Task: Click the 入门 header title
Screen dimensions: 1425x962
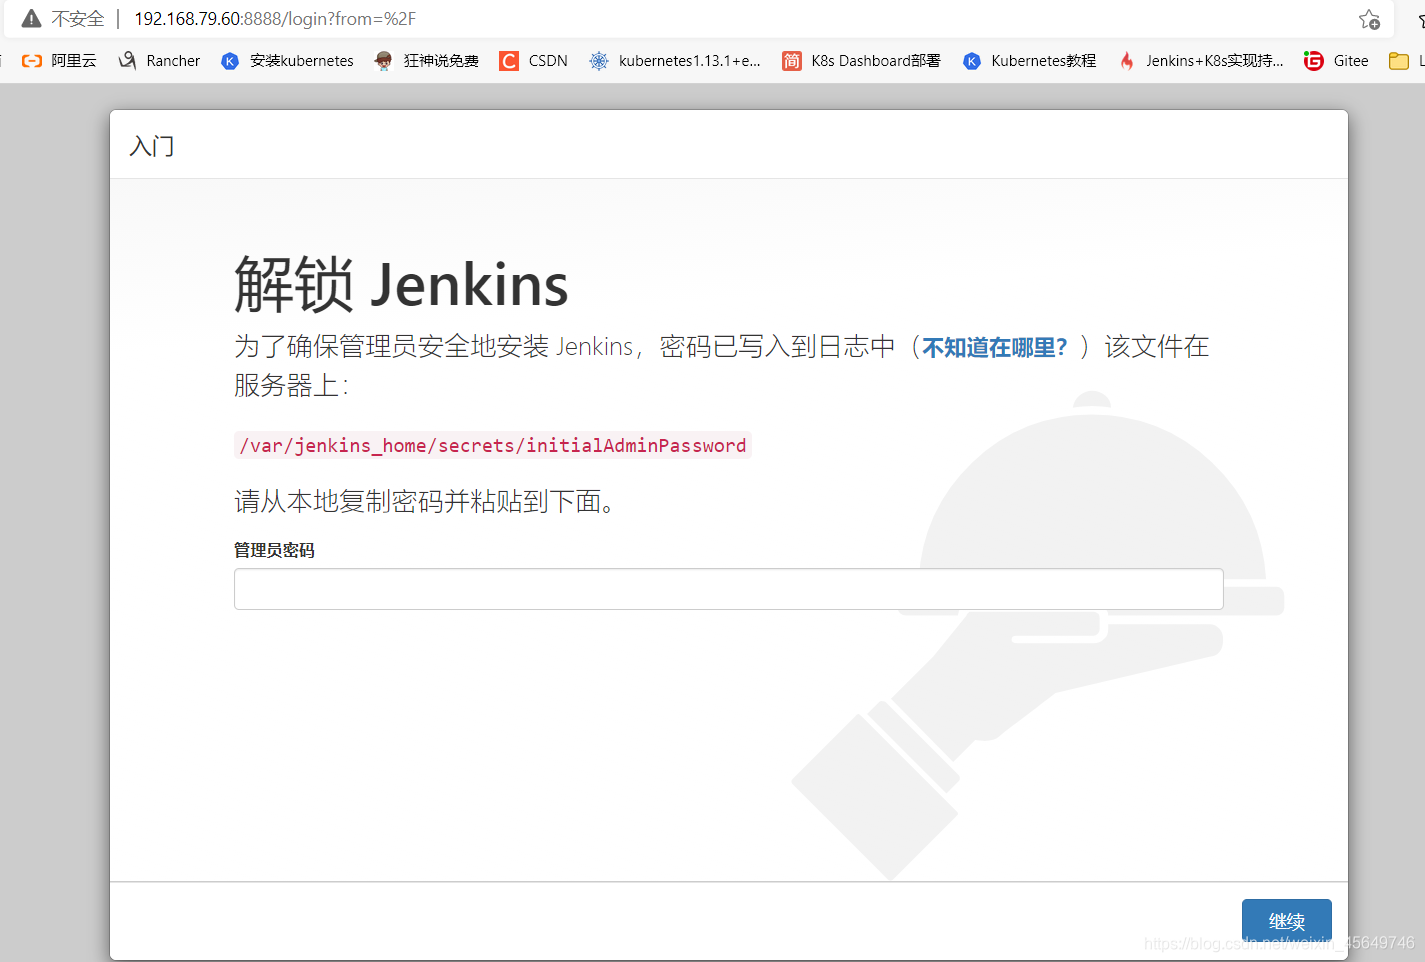Action: tap(152, 146)
